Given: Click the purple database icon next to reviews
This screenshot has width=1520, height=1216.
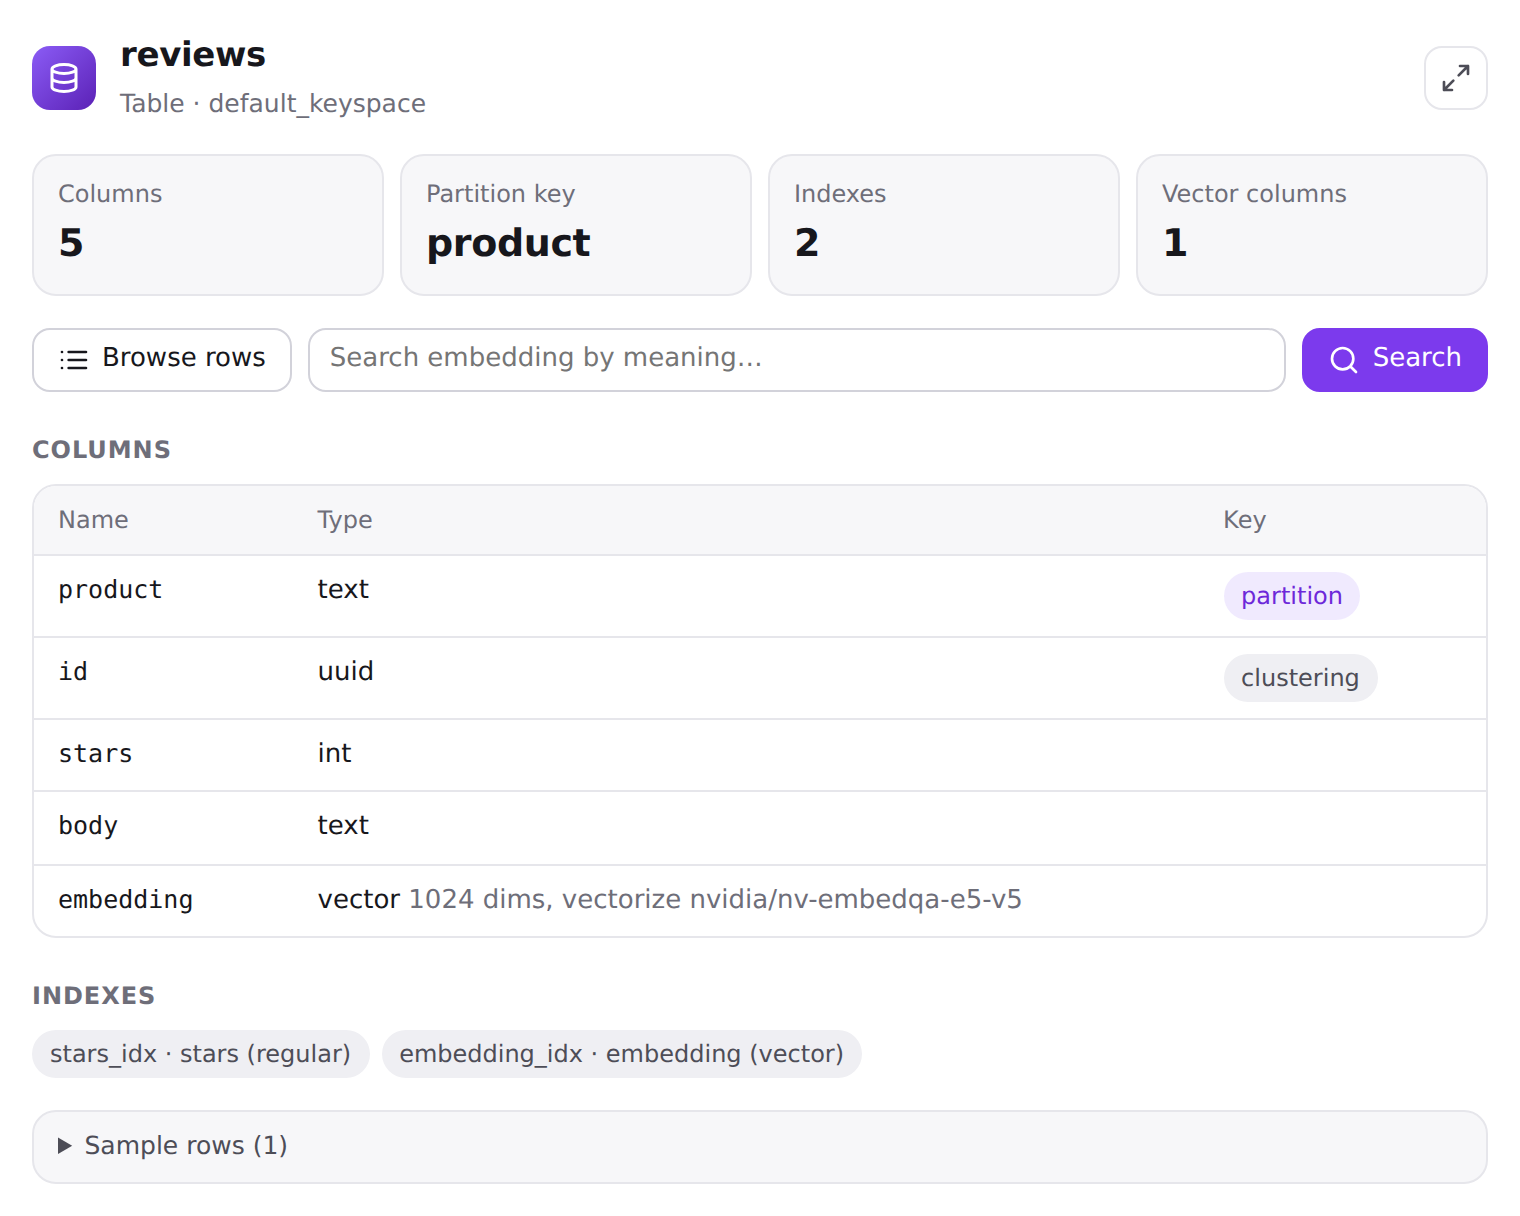Looking at the screenshot, I should point(64,78).
